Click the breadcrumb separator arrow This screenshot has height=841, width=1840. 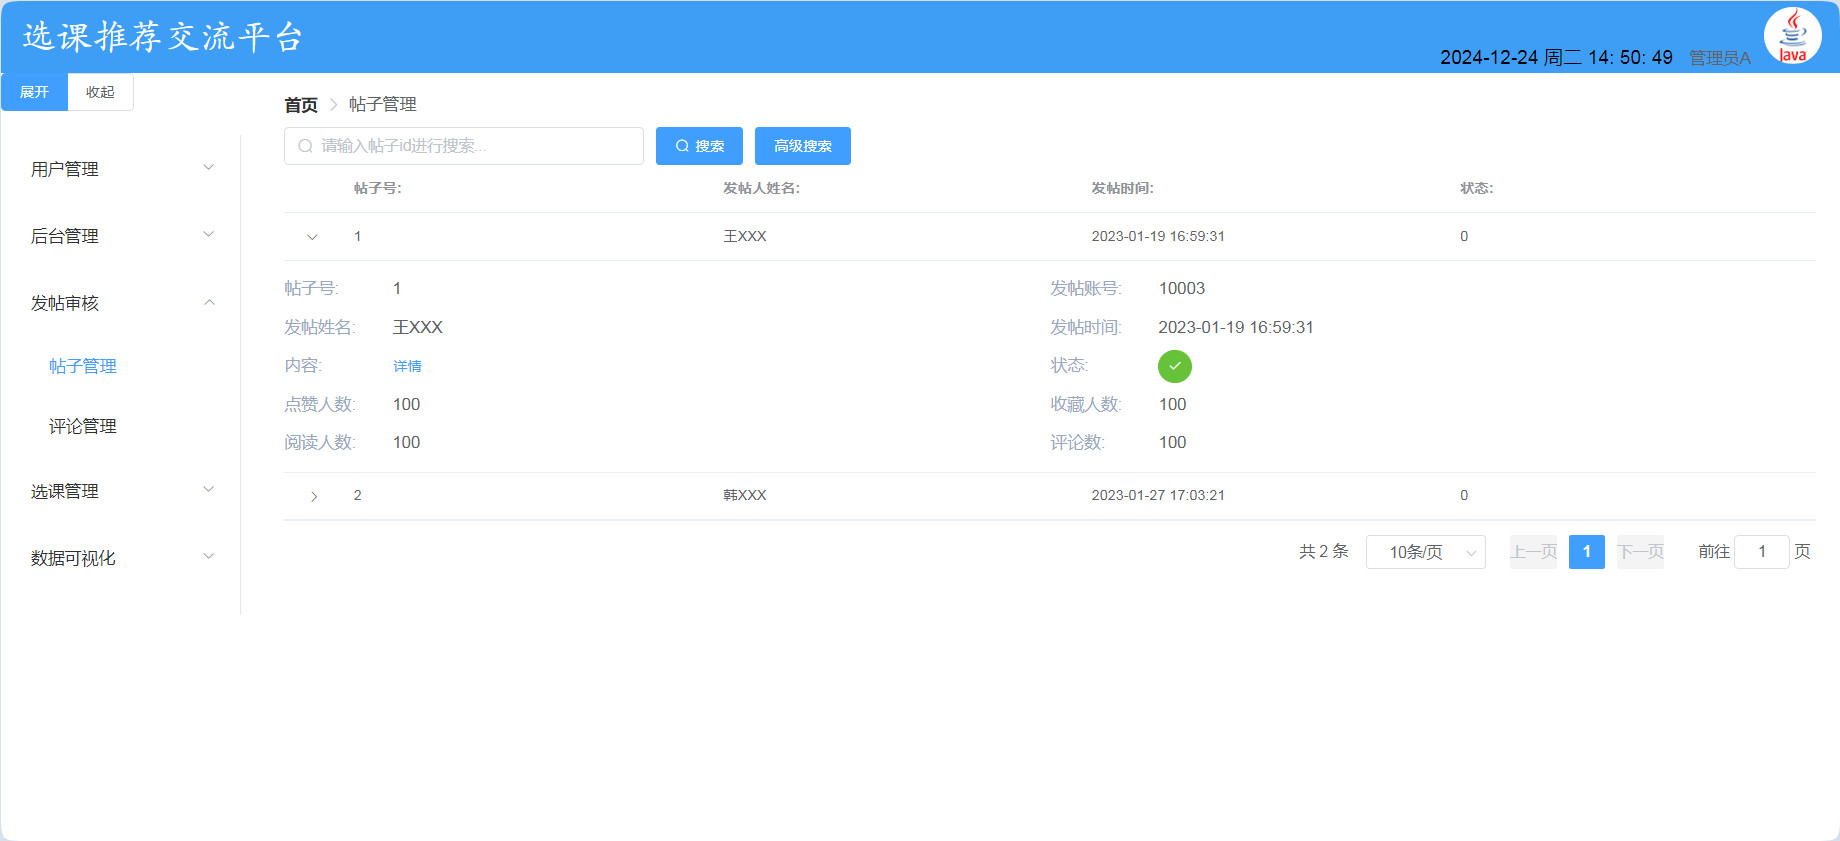click(333, 105)
